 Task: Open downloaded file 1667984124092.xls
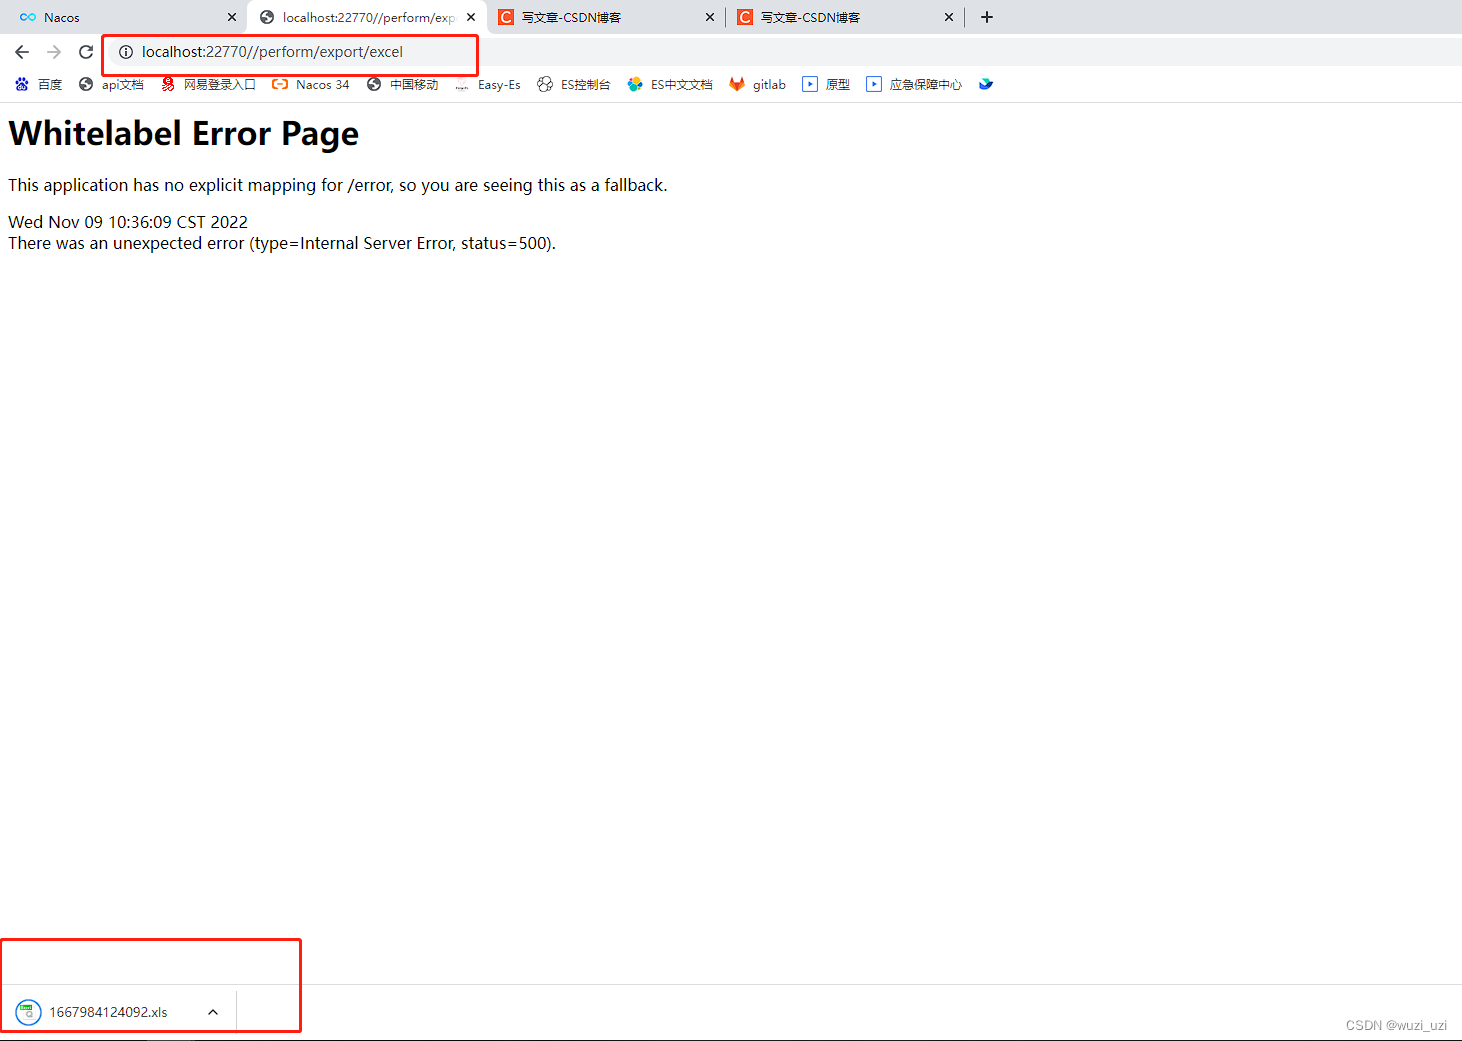pyautogui.click(x=108, y=1012)
